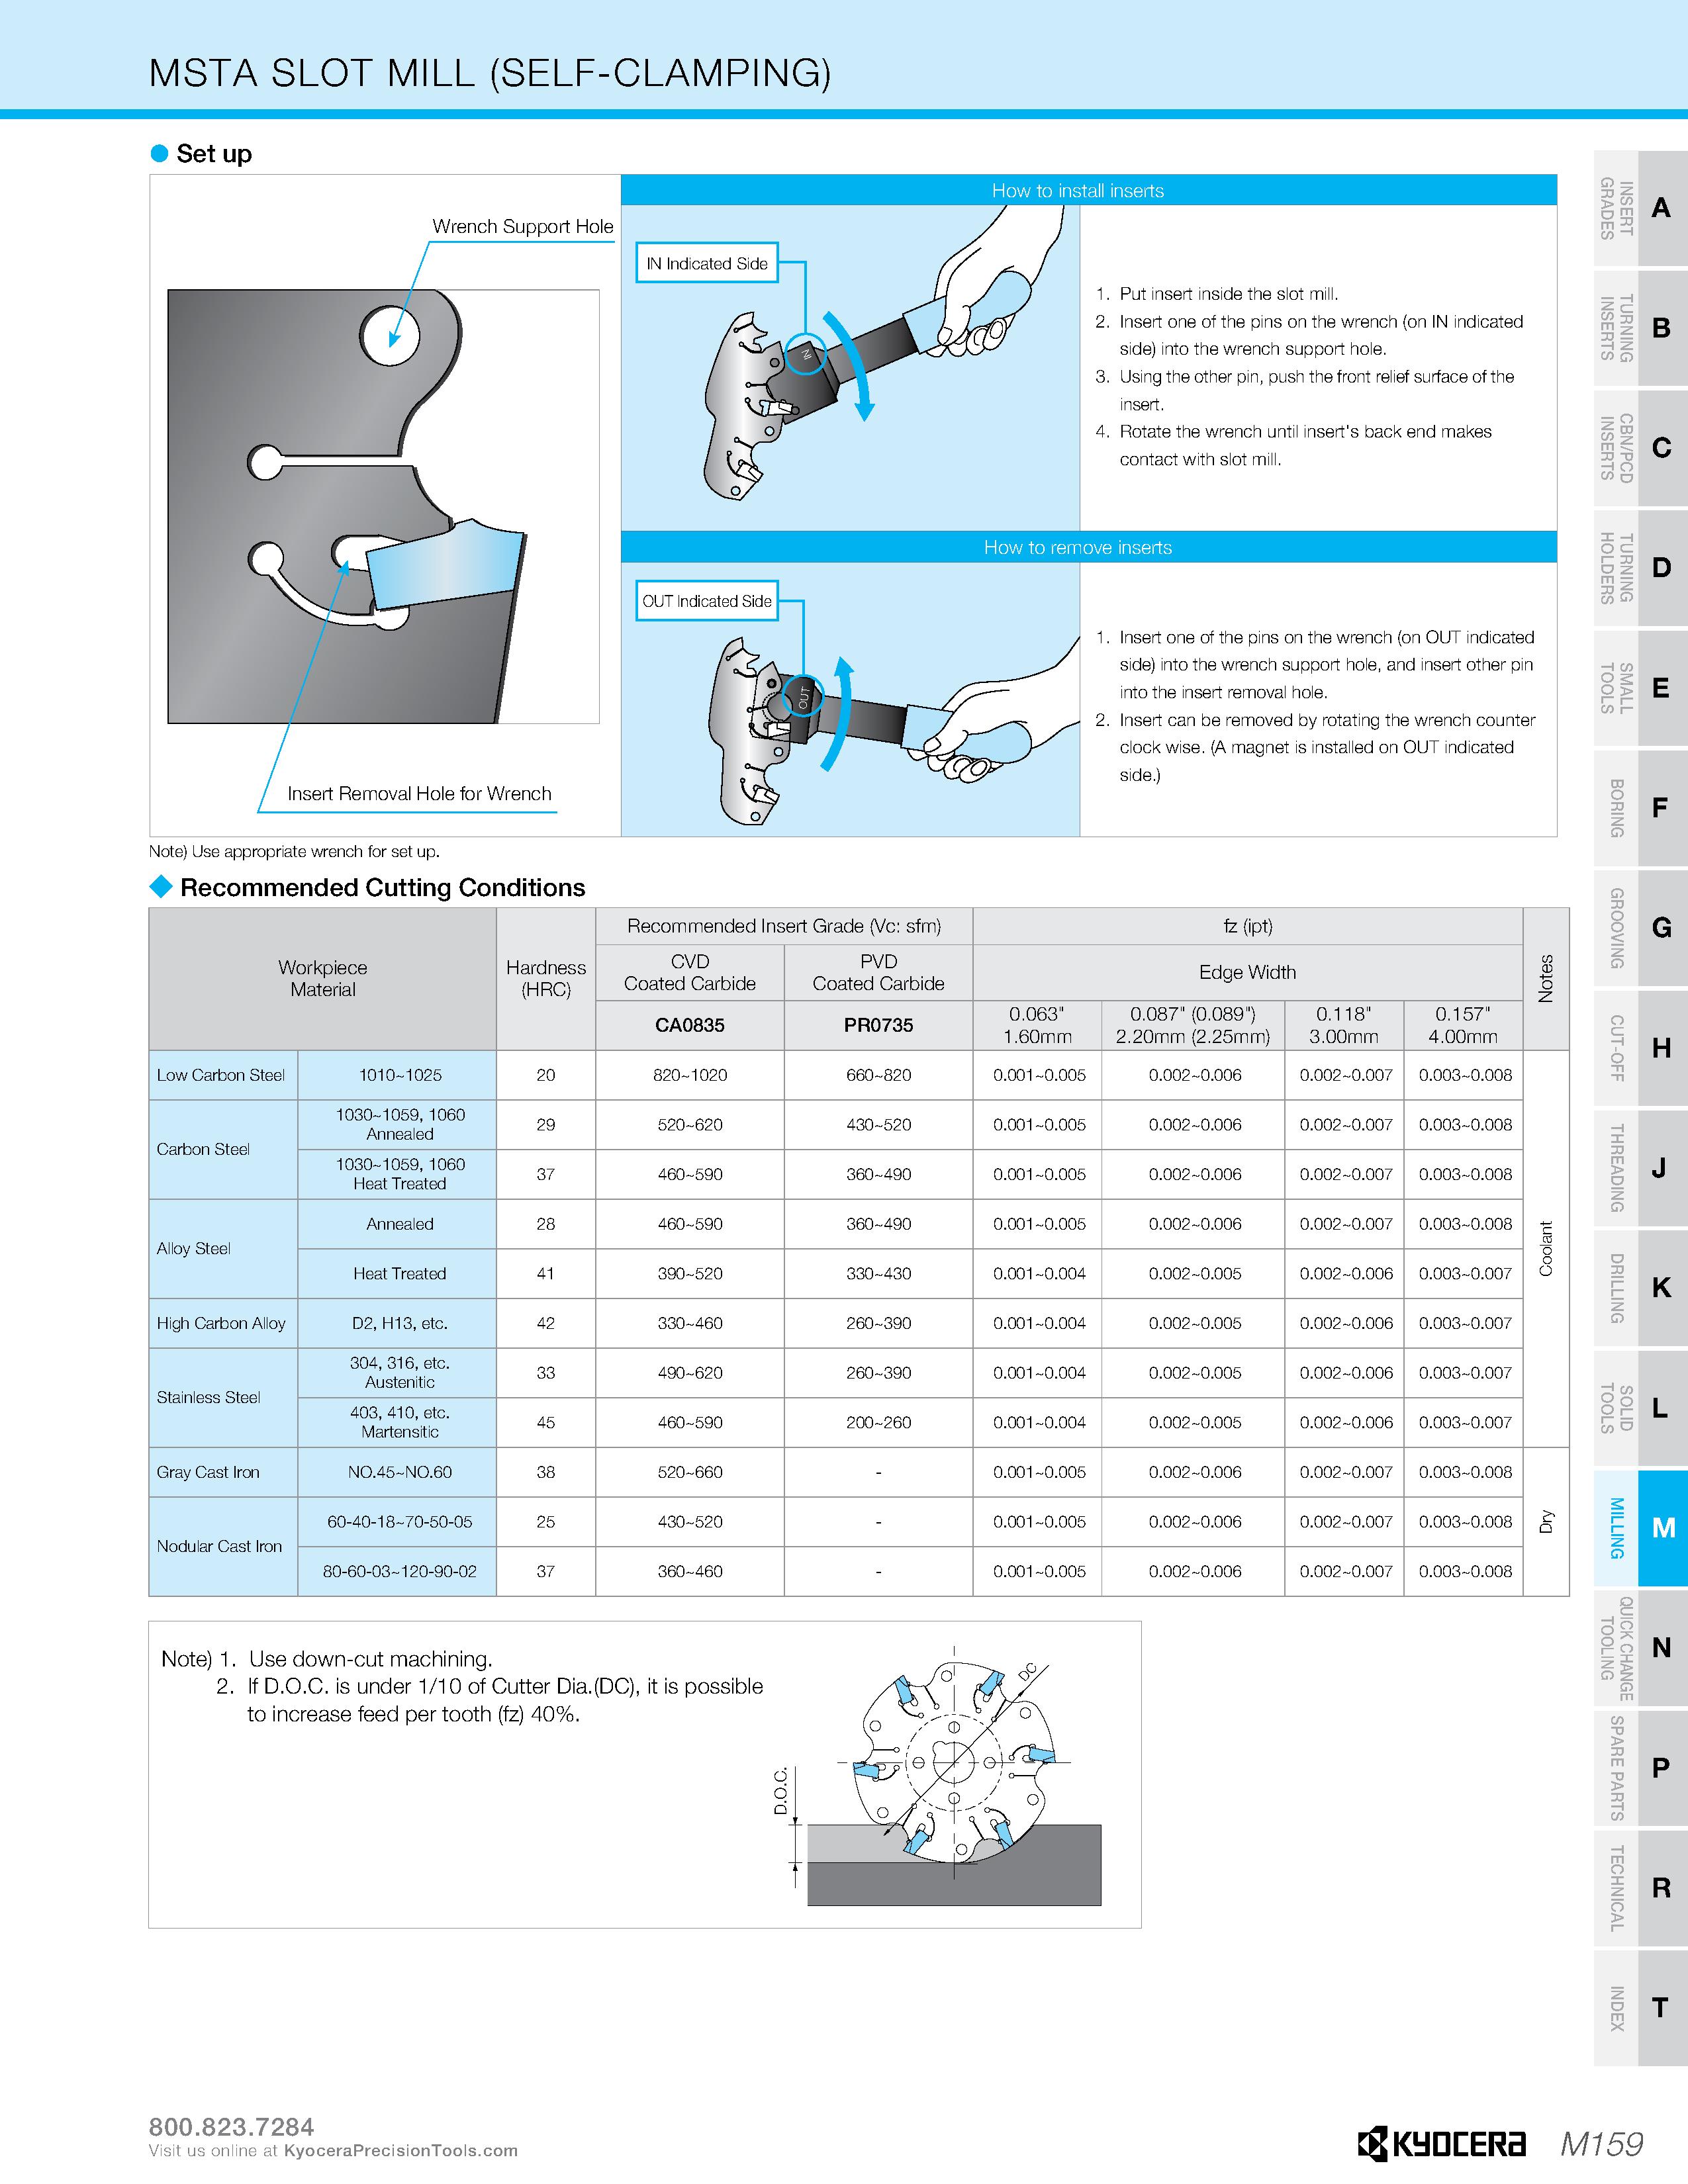
Task: Click the "Use down-cut machining" note
Action: [x=371, y=1659]
